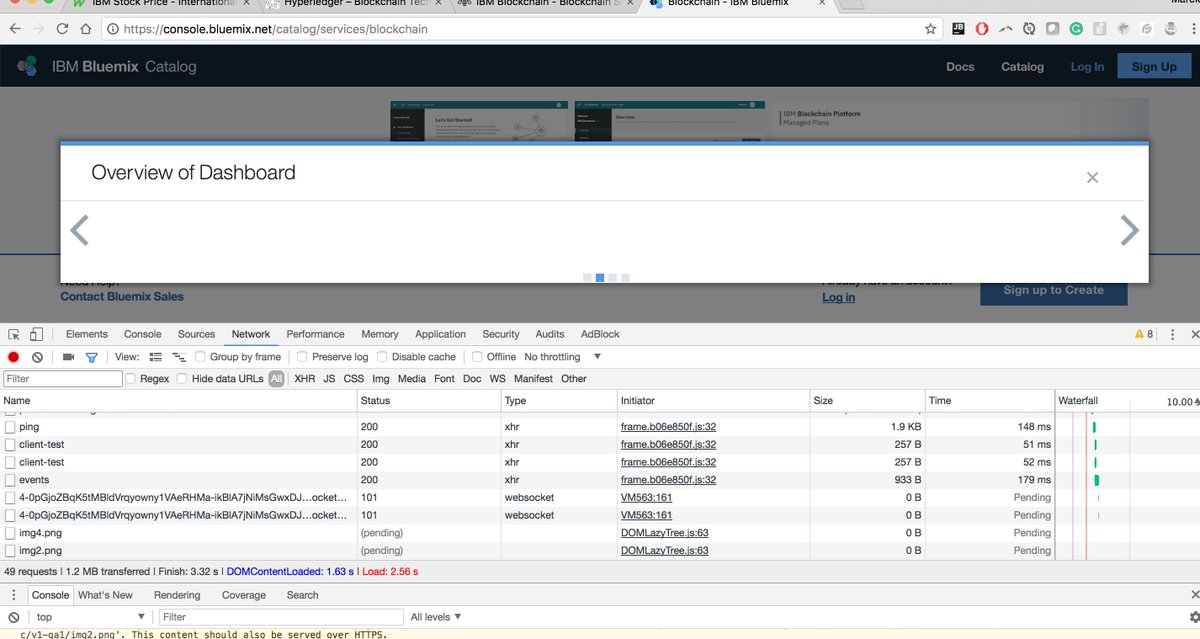Viewport: 1200px width, 639px height.
Task: Go back using the browser back arrow
Action: click(15, 29)
